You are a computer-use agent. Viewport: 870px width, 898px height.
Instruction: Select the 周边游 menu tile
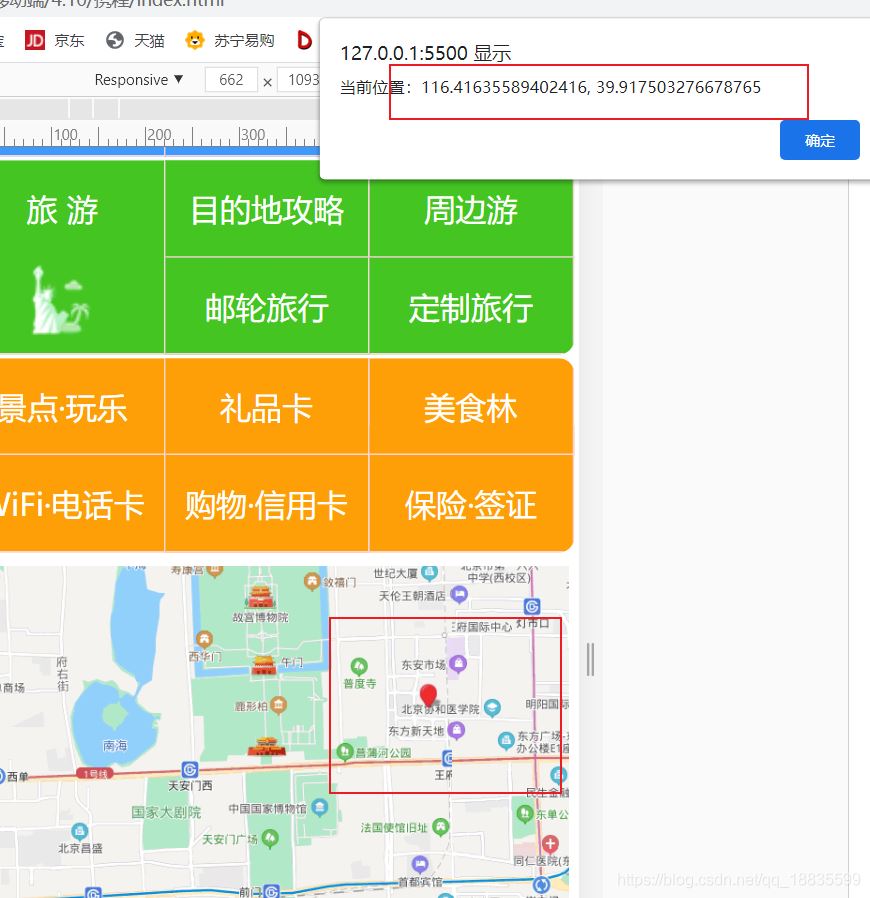470,213
